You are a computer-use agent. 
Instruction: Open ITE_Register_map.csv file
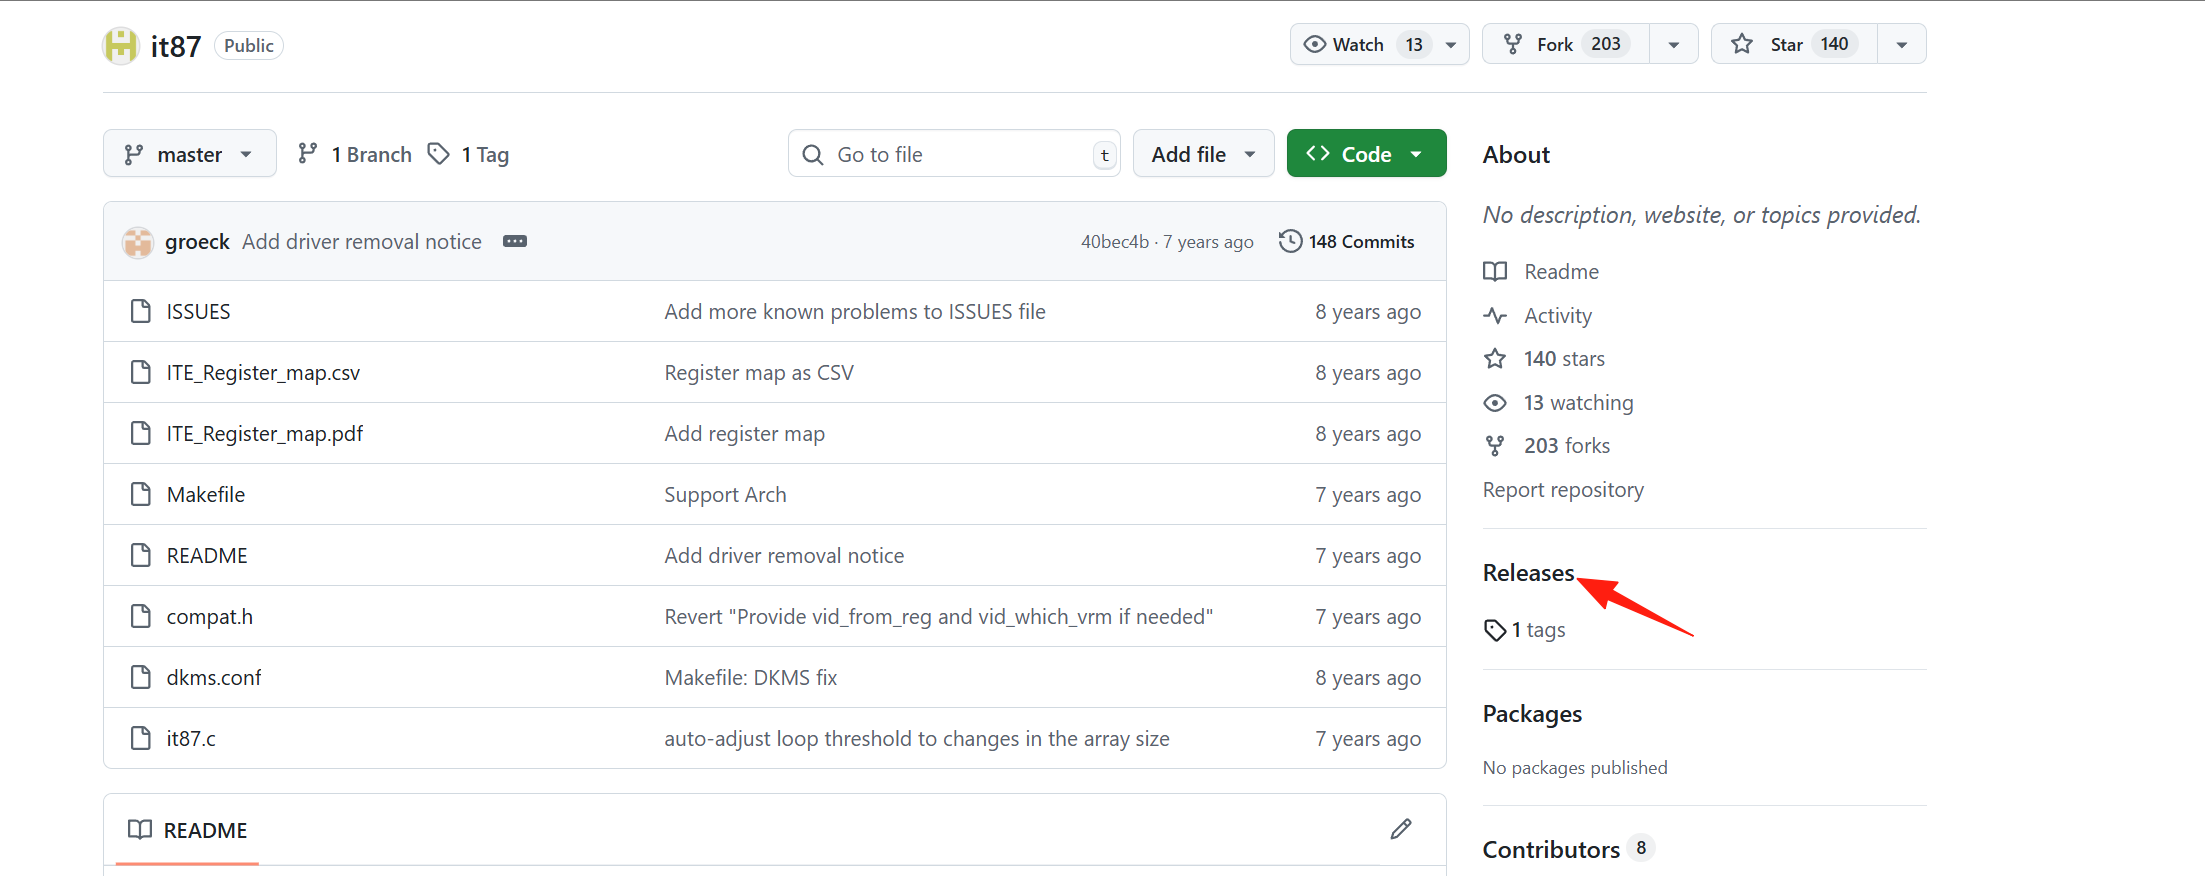[263, 373]
